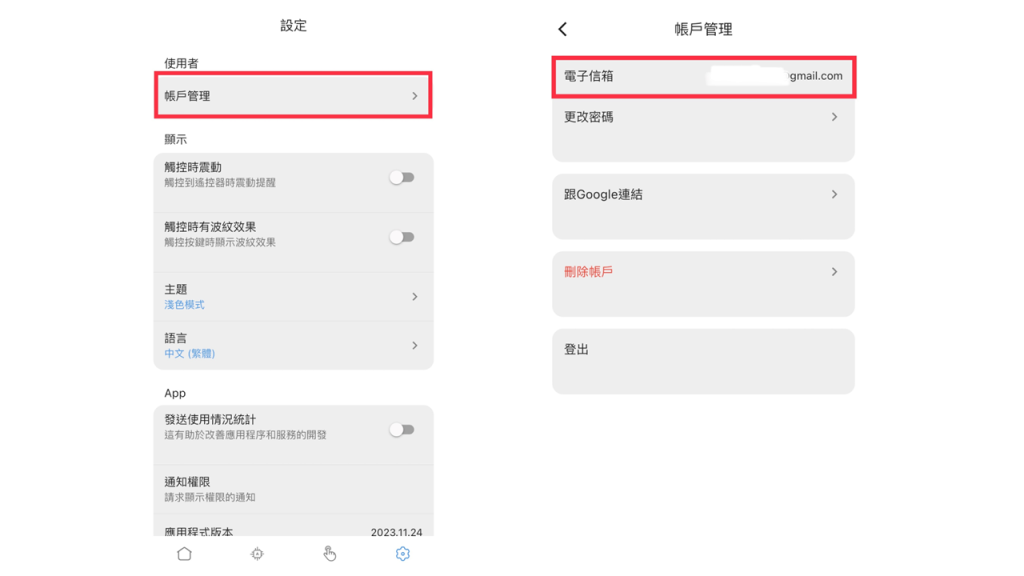The height and width of the screenshot is (576, 1024).
Task: Open the 刪除帳戶 row chevron
Action: 834,272
